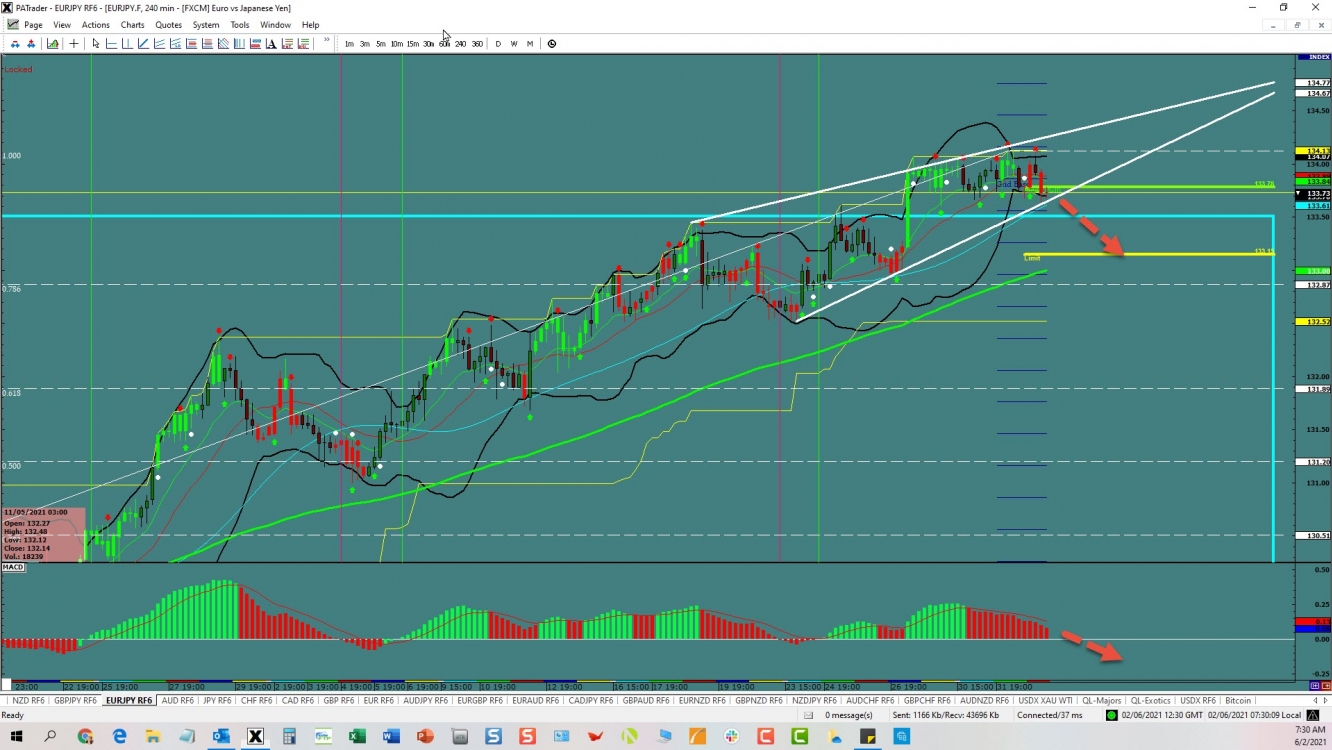Switch to AUD RF6 tab
Screen dimensions: 1332x750
point(178,701)
